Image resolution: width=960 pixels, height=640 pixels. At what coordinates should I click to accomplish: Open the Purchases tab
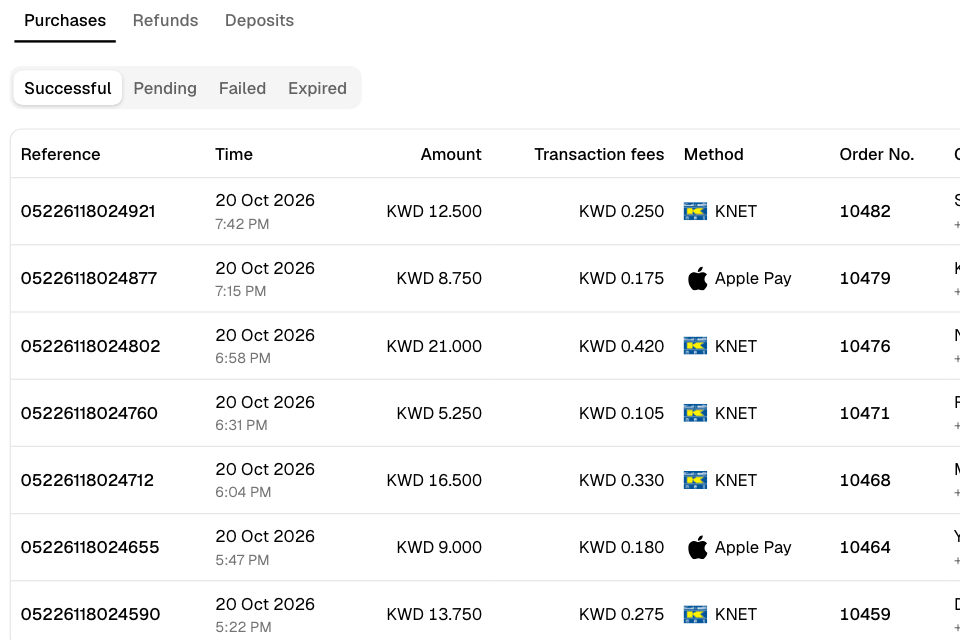click(65, 20)
